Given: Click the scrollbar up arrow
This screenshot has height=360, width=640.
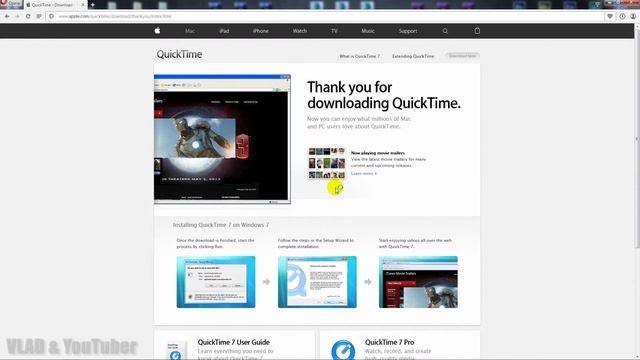Looking at the screenshot, I should point(637,26).
